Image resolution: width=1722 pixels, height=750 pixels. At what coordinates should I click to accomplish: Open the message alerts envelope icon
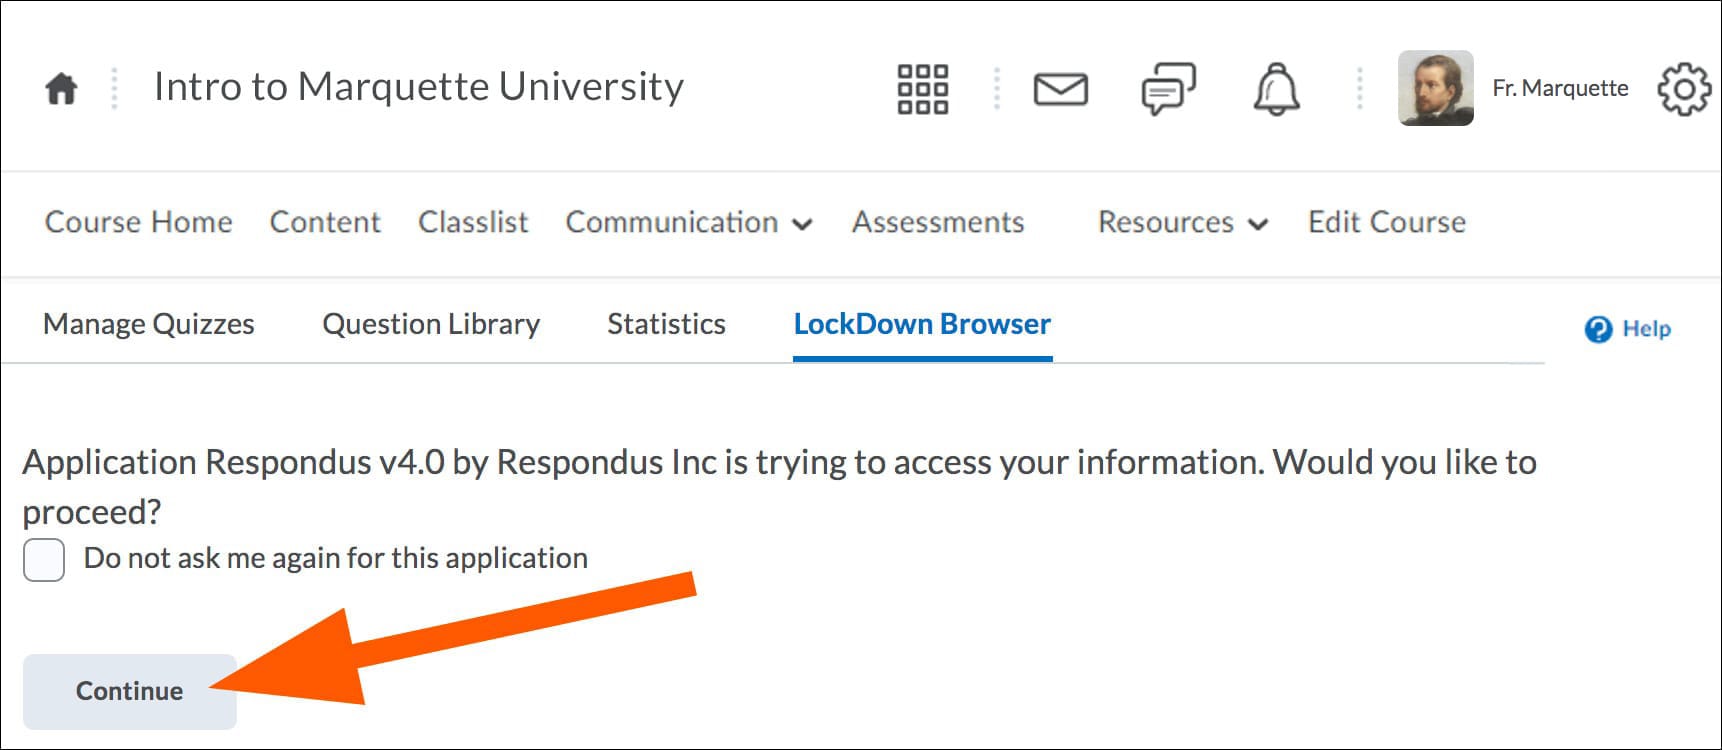point(1060,89)
